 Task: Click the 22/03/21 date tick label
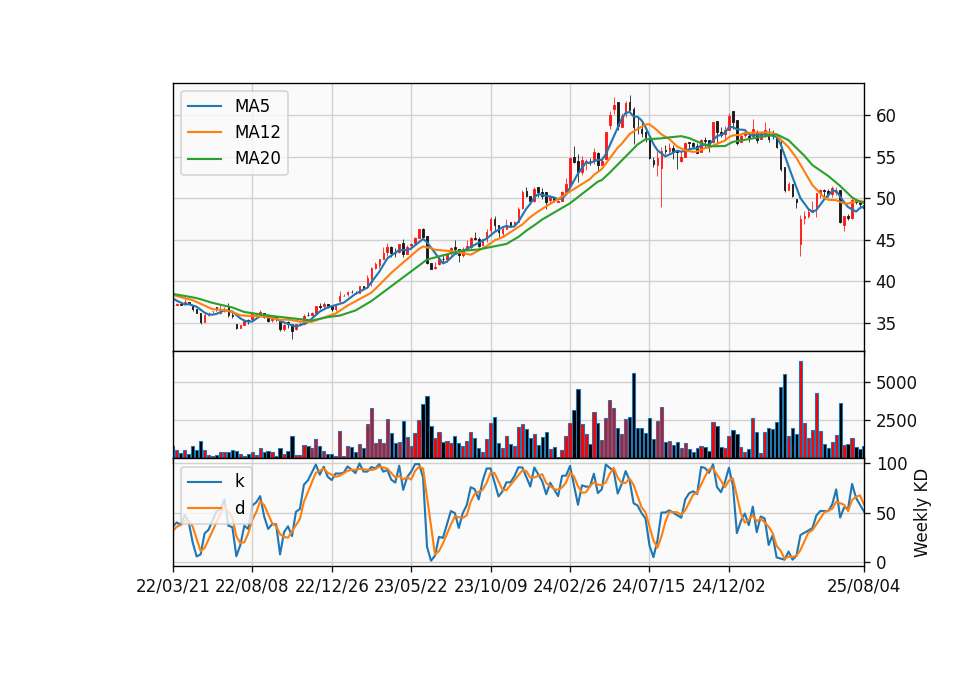tap(173, 586)
